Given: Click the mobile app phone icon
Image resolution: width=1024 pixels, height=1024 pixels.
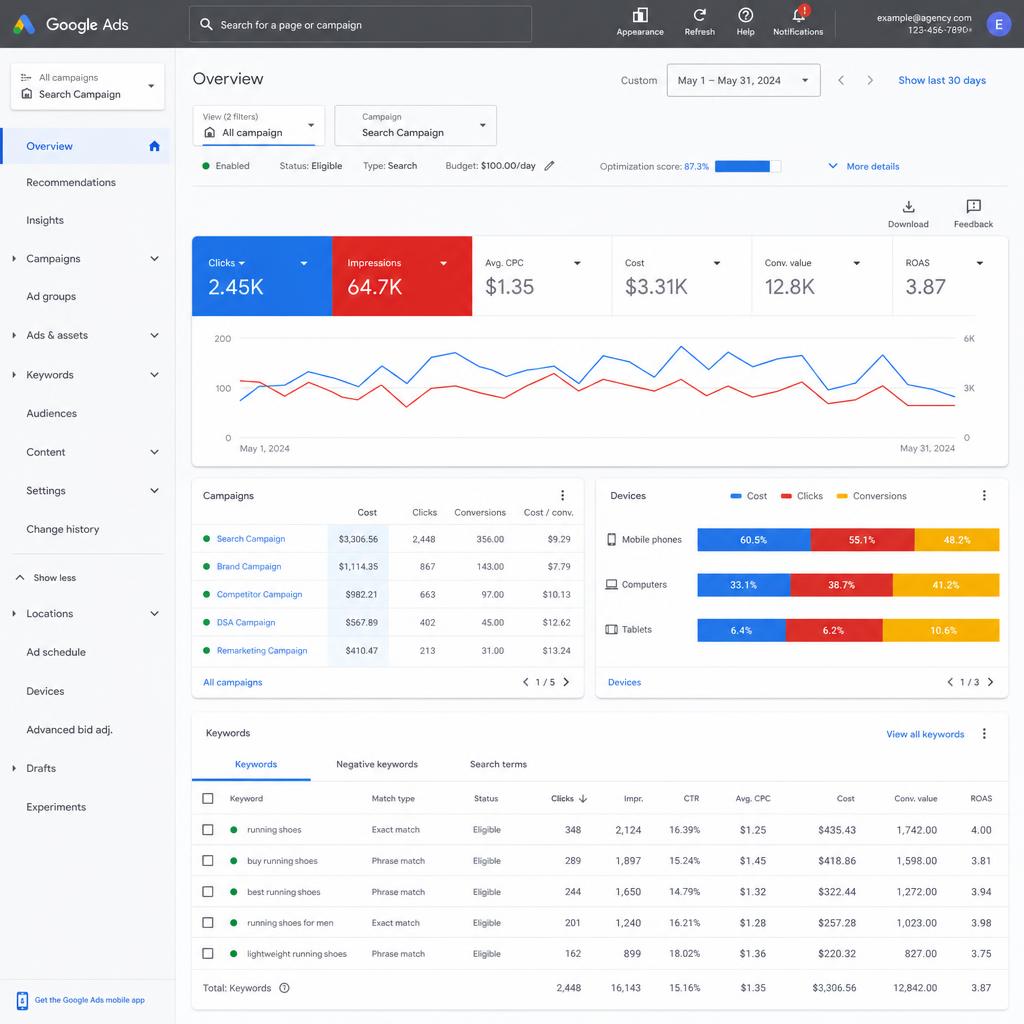Looking at the screenshot, I should (x=22, y=1000).
